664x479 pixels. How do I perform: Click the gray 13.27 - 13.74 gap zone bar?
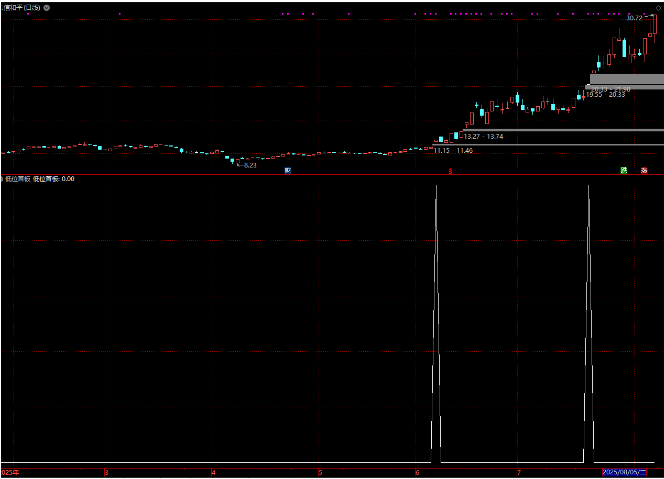(560, 131)
